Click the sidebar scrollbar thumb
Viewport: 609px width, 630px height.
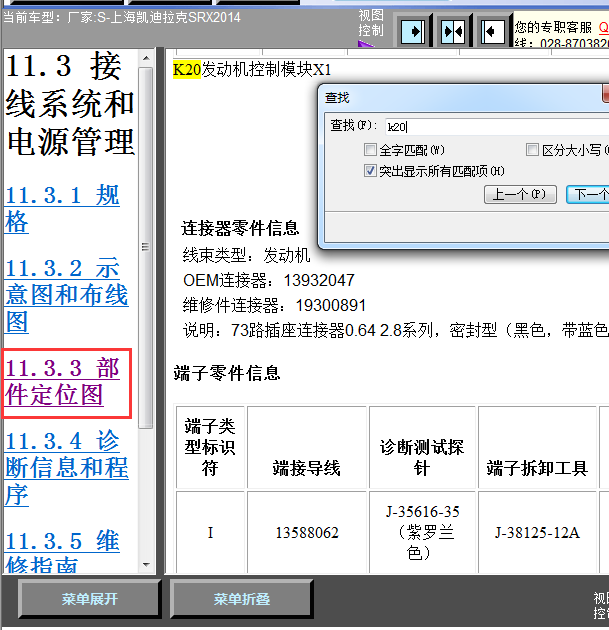point(146,248)
